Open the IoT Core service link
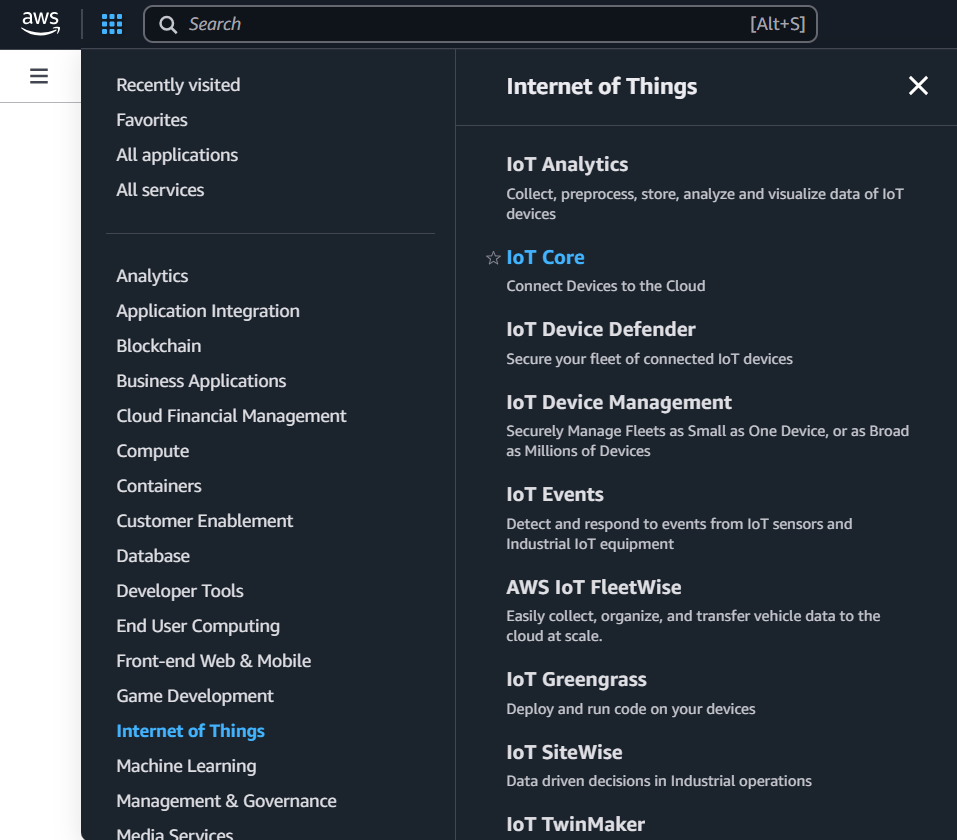This screenshot has height=840, width=957. tap(545, 257)
